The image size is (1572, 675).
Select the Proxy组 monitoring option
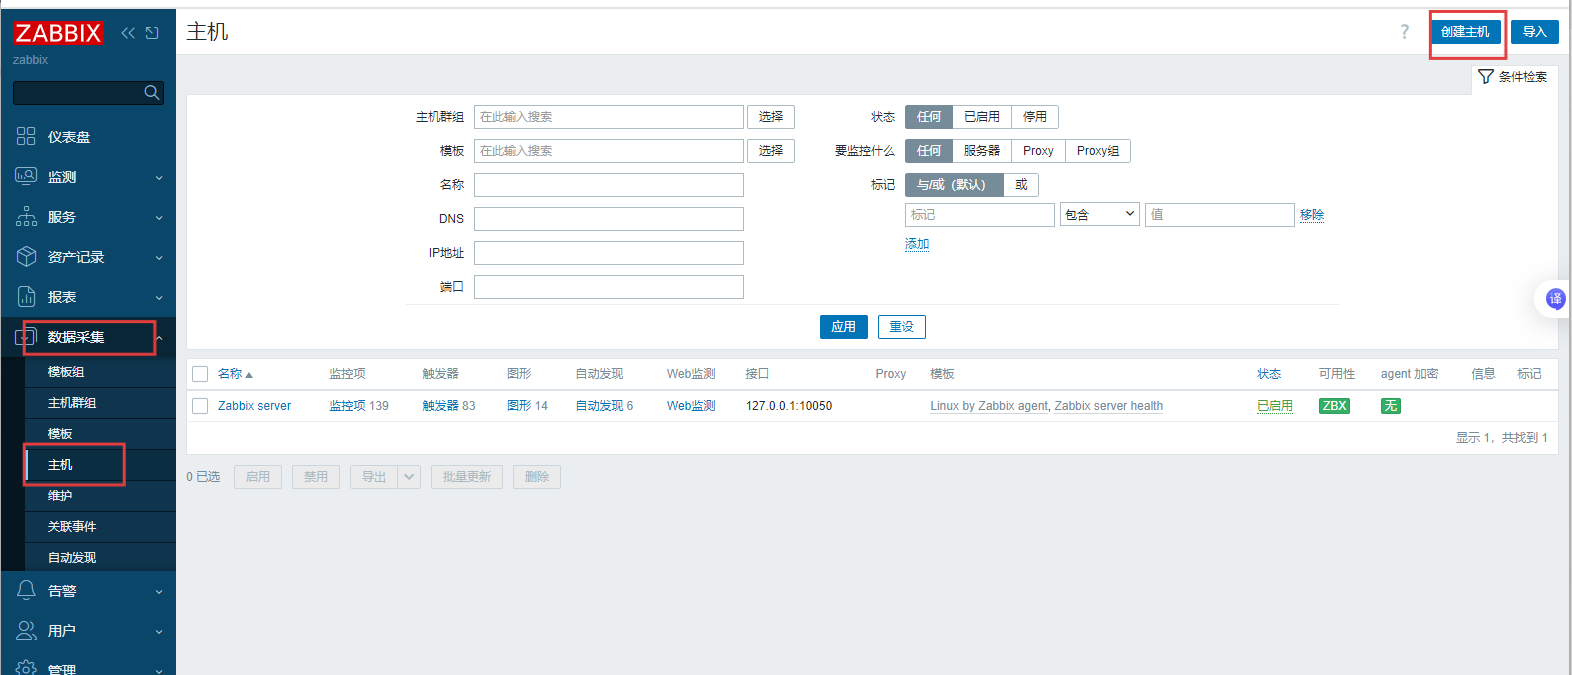coord(1097,151)
